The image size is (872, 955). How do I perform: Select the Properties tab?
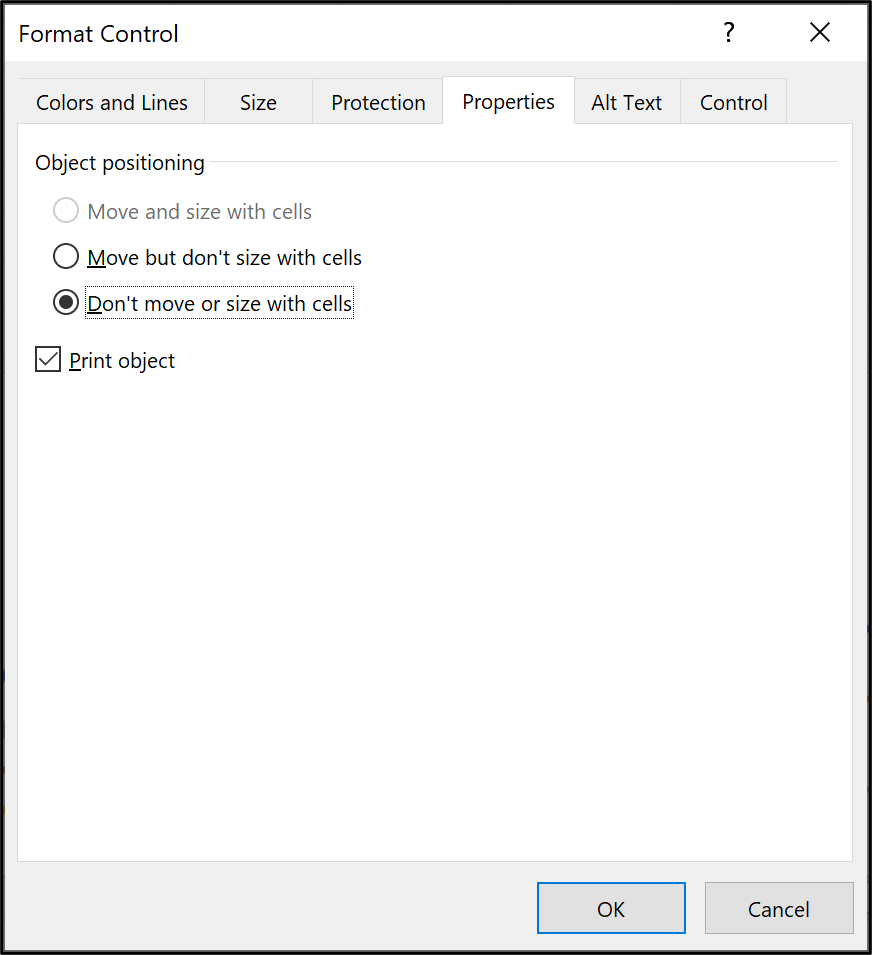click(x=508, y=101)
